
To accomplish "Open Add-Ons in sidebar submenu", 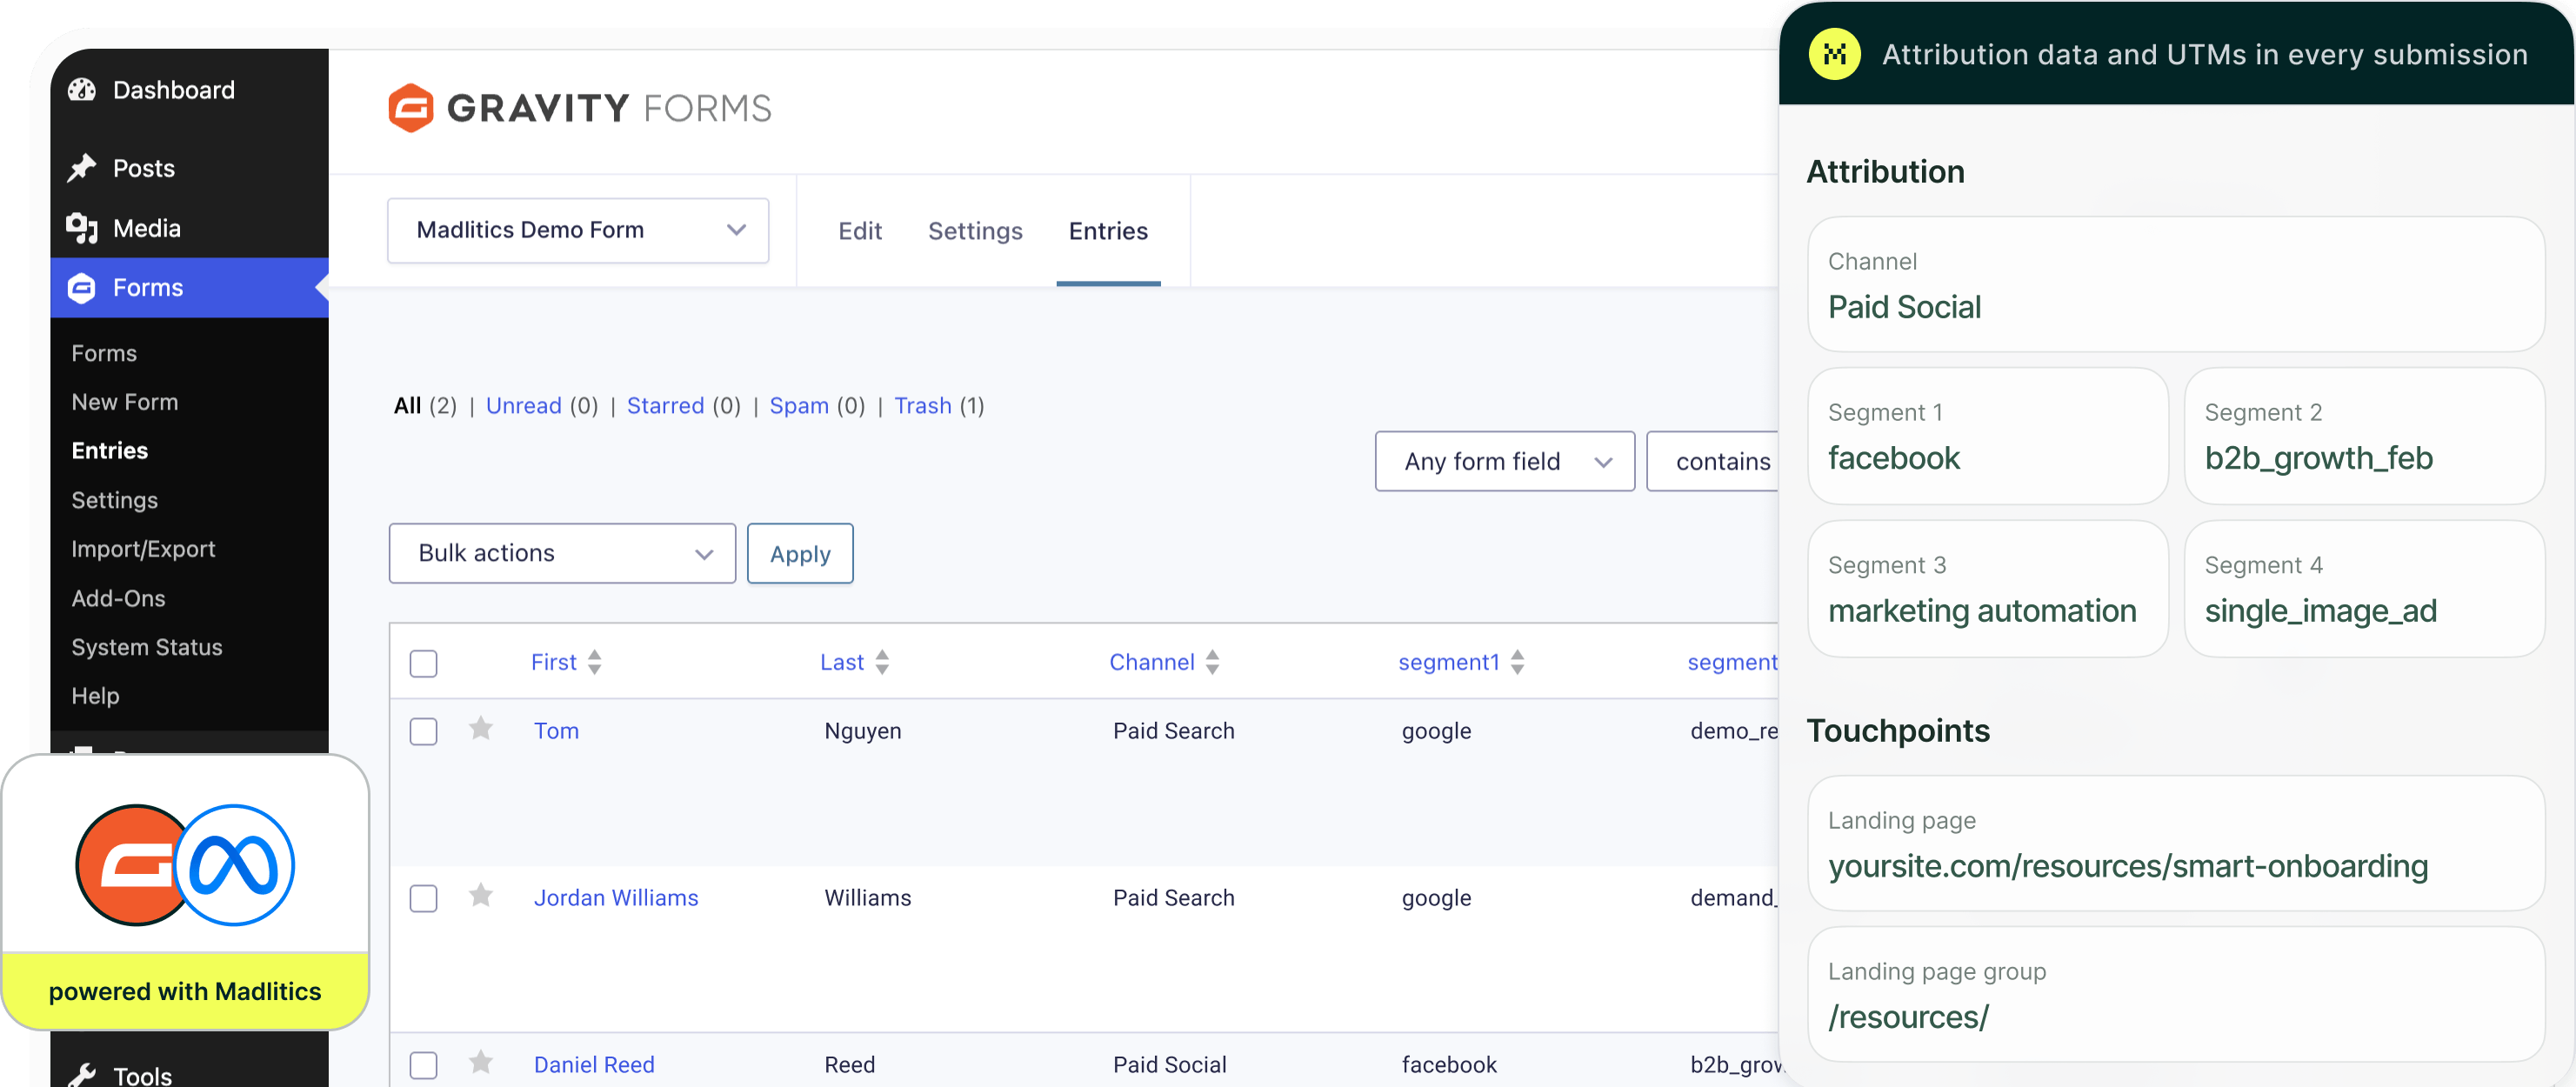I will (118, 598).
